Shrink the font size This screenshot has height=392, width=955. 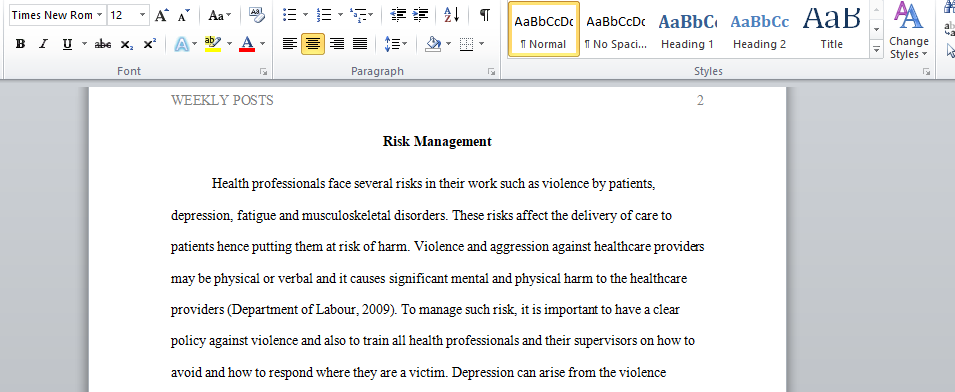183,15
